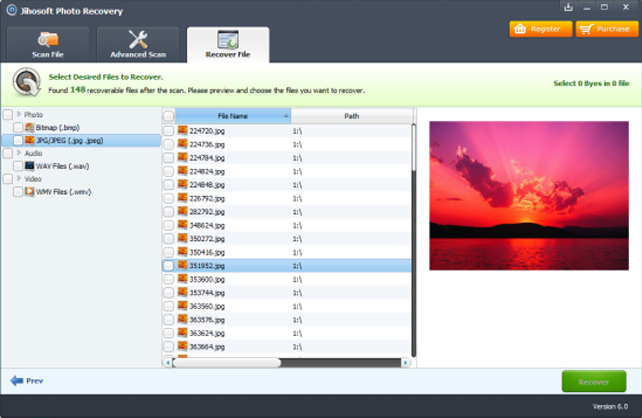Viewport: 642px width, 418px height.
Task: Collapse the Photo category tree arrow
Action: tap(18, 115)
